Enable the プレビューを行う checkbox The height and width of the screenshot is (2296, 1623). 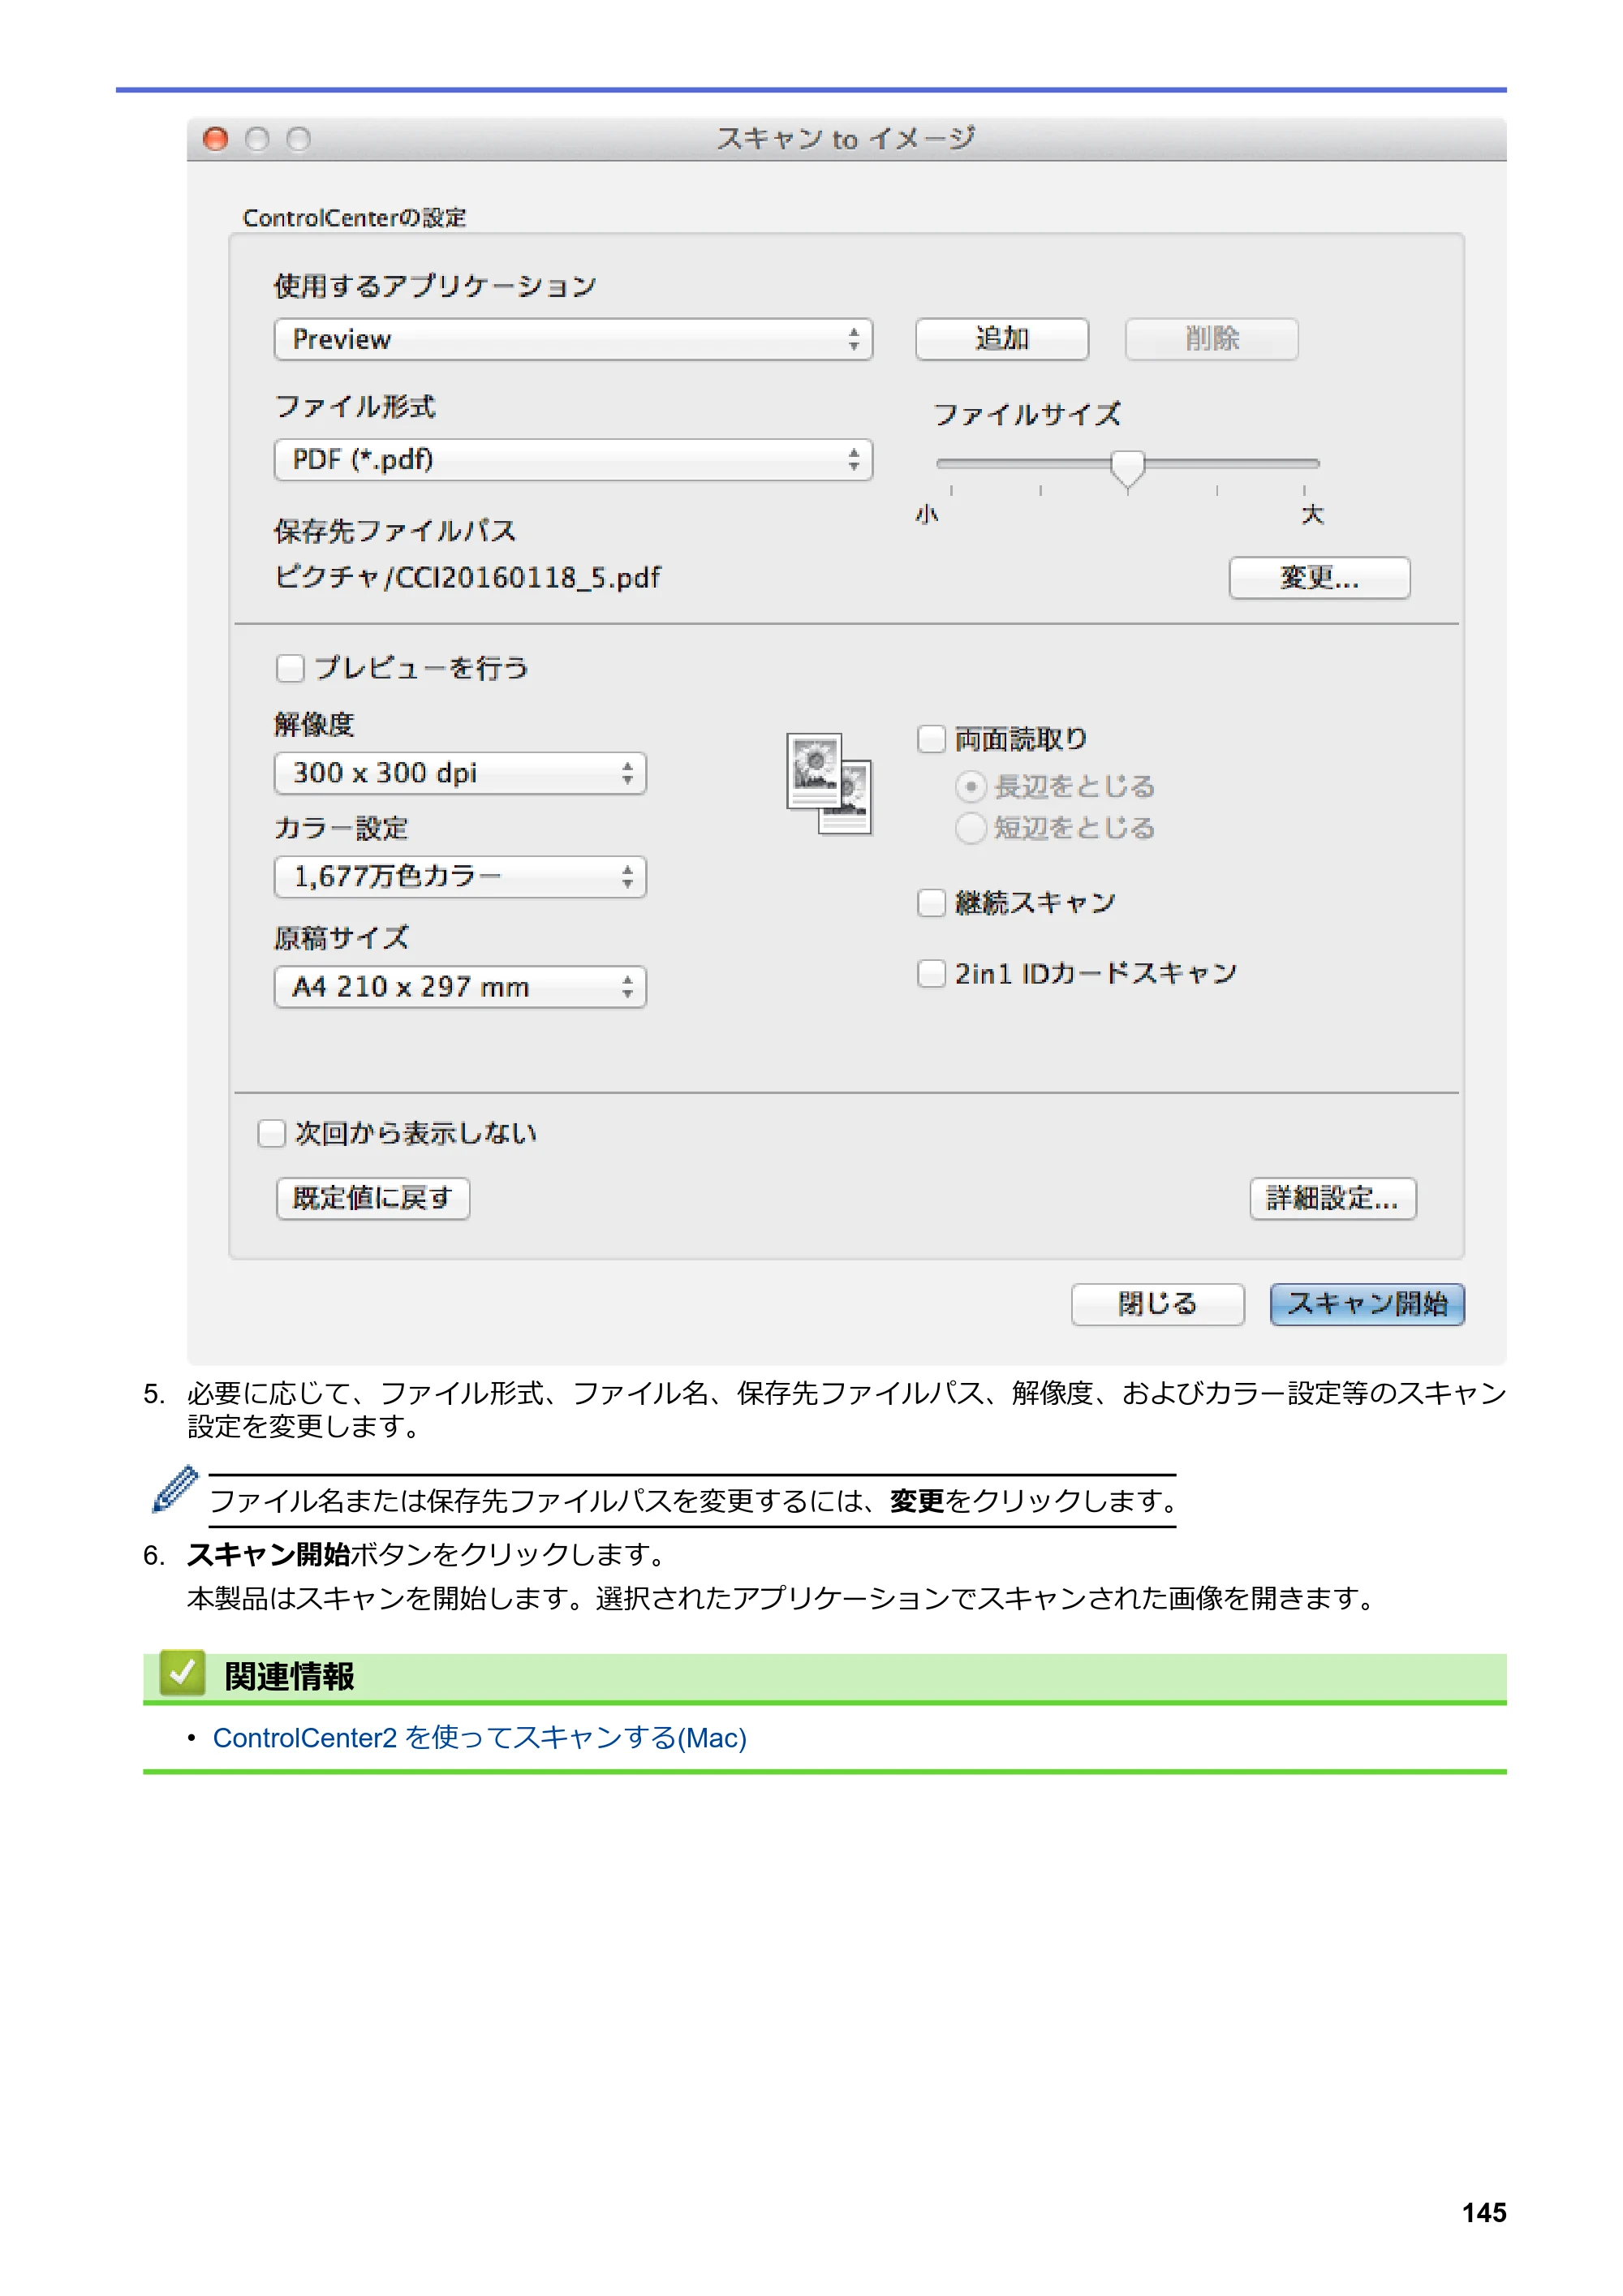click(x=290, y=668)
